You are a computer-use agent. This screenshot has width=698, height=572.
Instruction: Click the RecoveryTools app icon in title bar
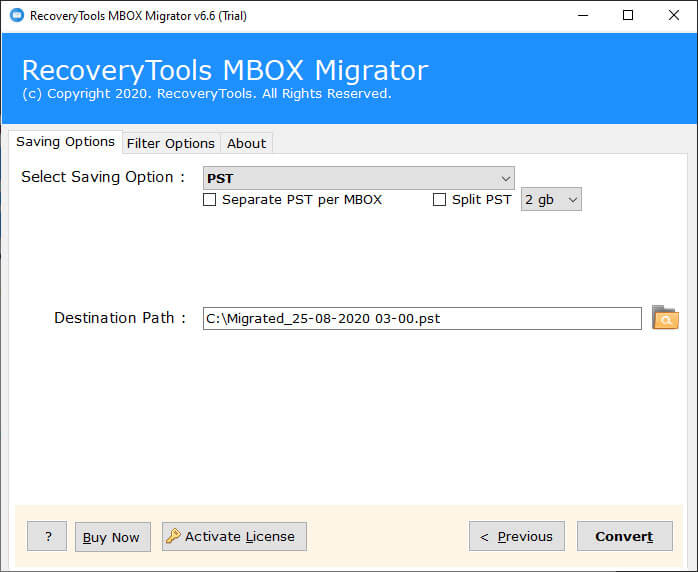[x=17, y=15]
